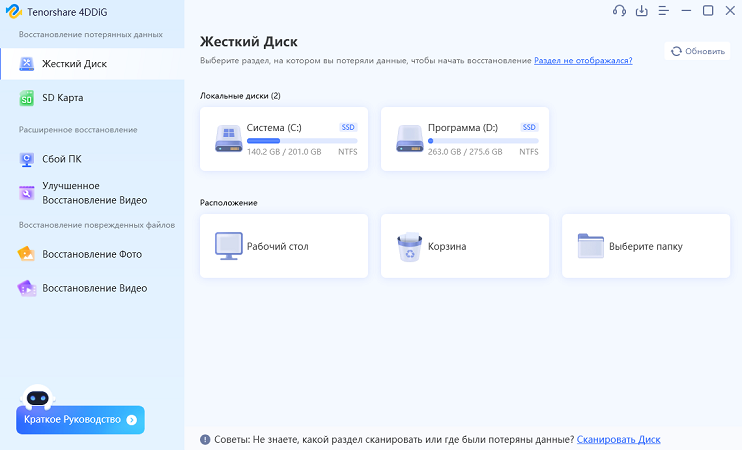Viewport: 742px width, 450px height.
Task: Click the green SD Карта icon
Action: point(26,98)
